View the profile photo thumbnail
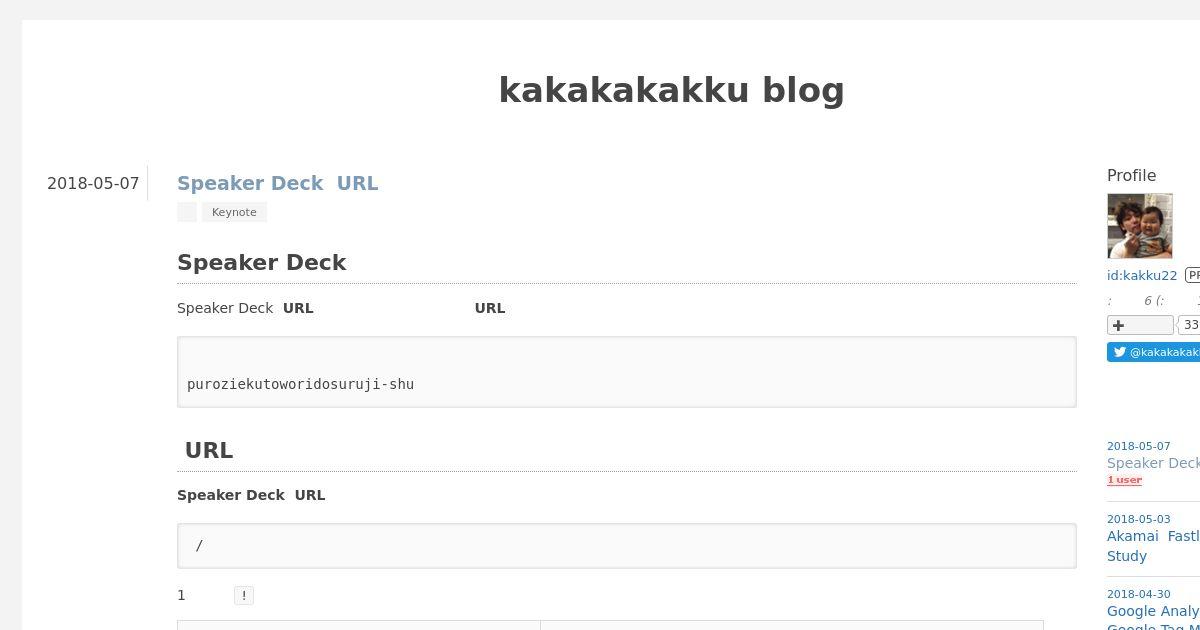Viewport: 1200px width, 630px height. [x=1139, y=226]
